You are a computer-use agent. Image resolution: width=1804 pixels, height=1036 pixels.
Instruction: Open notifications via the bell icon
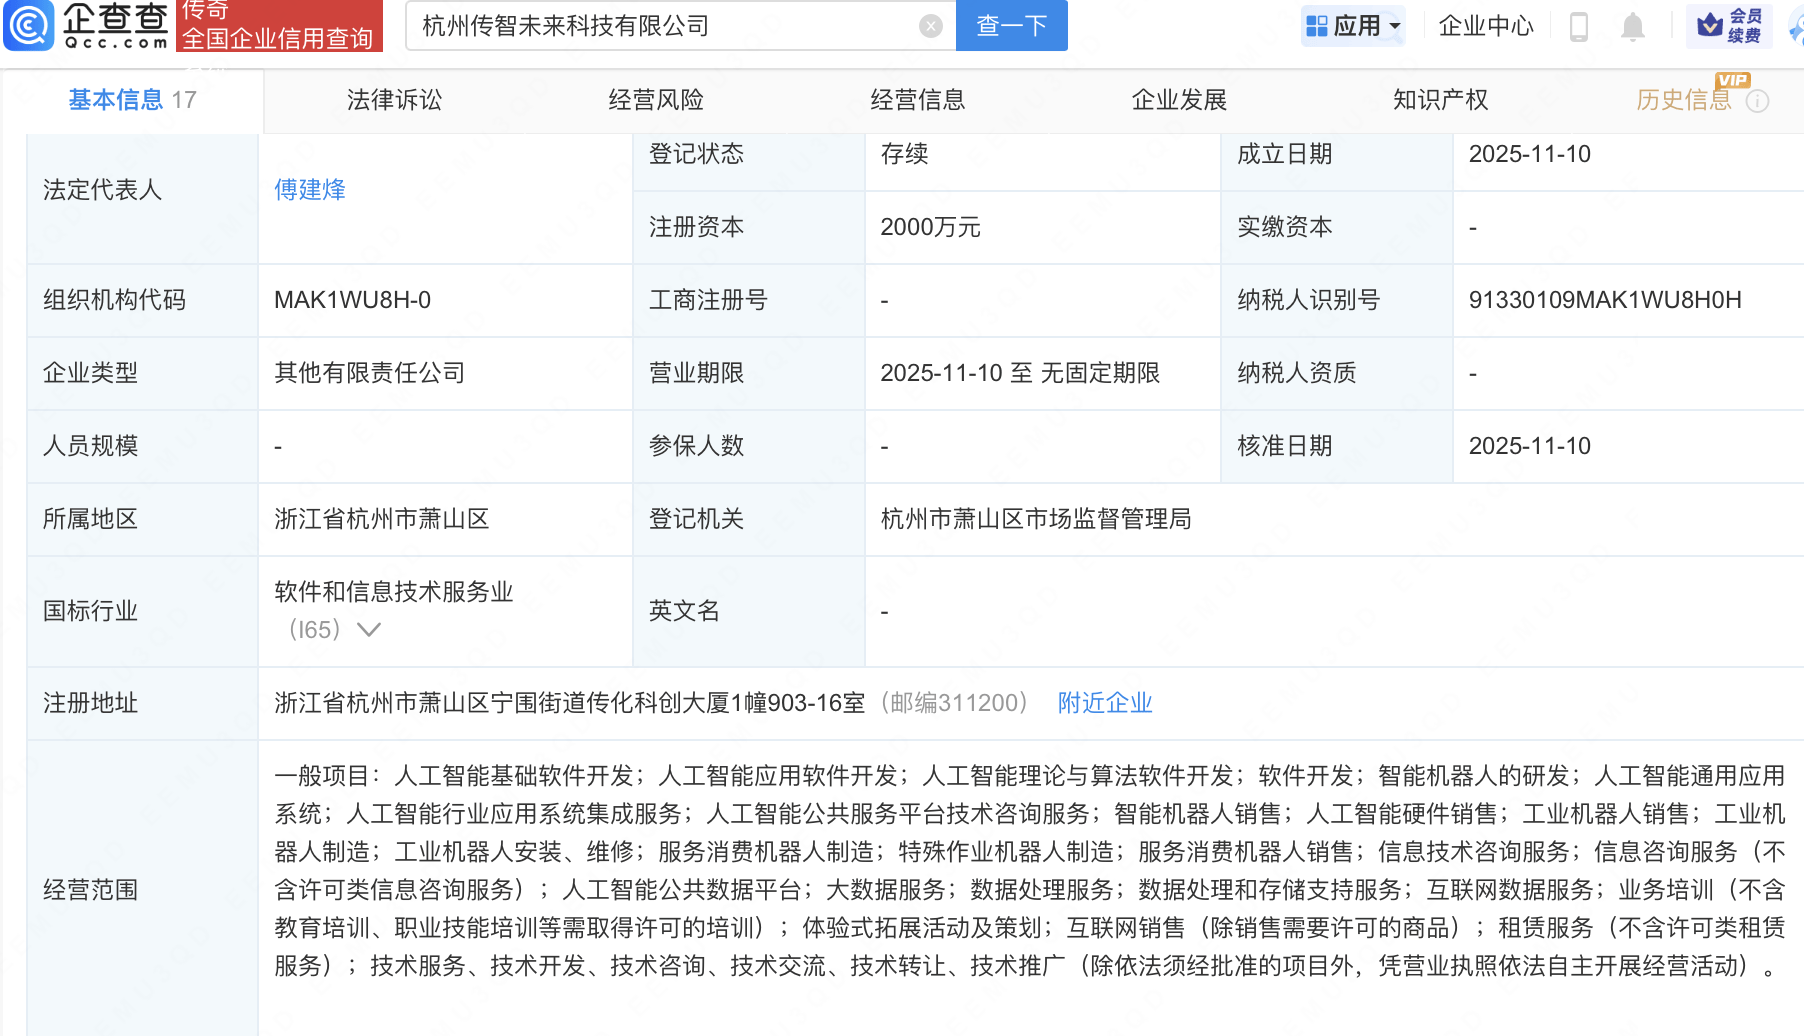(1632, 26)
